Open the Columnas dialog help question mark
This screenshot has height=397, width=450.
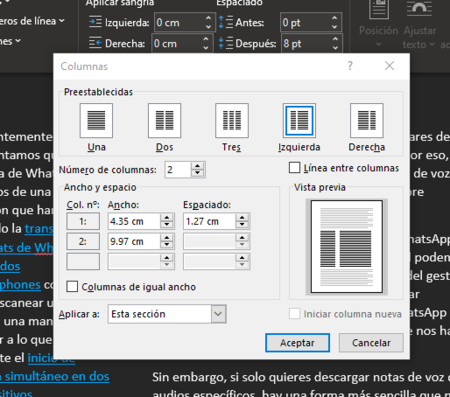[x=350, y=66]
